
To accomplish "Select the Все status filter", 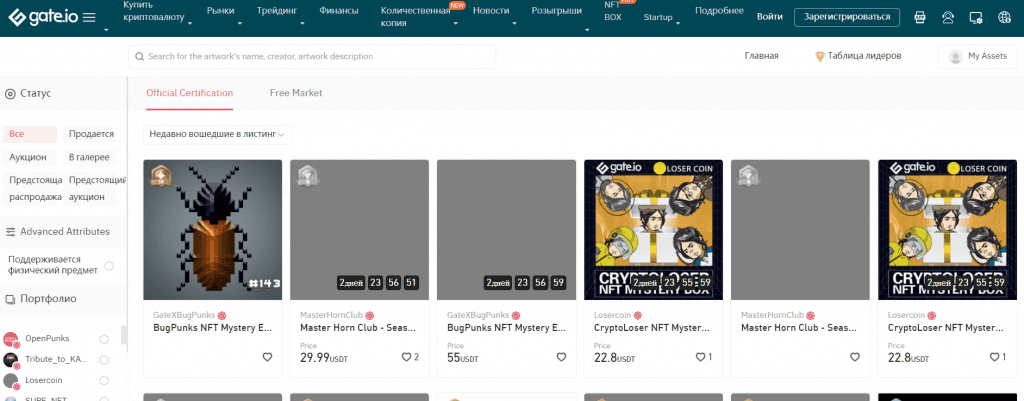I will coord(30,134).
